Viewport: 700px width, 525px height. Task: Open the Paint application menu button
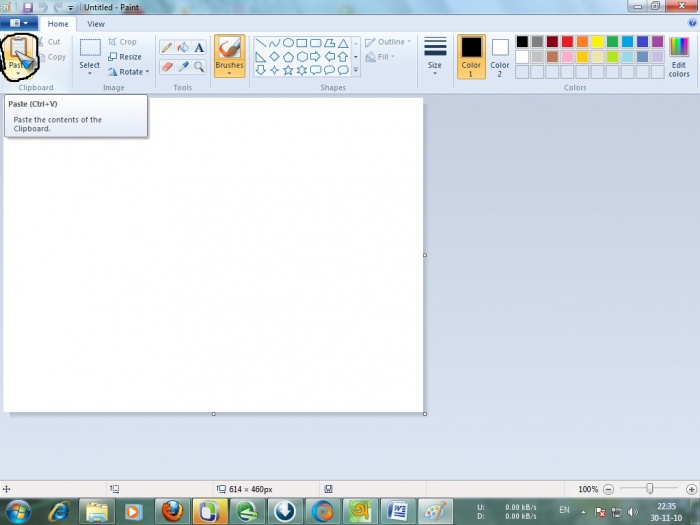[19, 23]
